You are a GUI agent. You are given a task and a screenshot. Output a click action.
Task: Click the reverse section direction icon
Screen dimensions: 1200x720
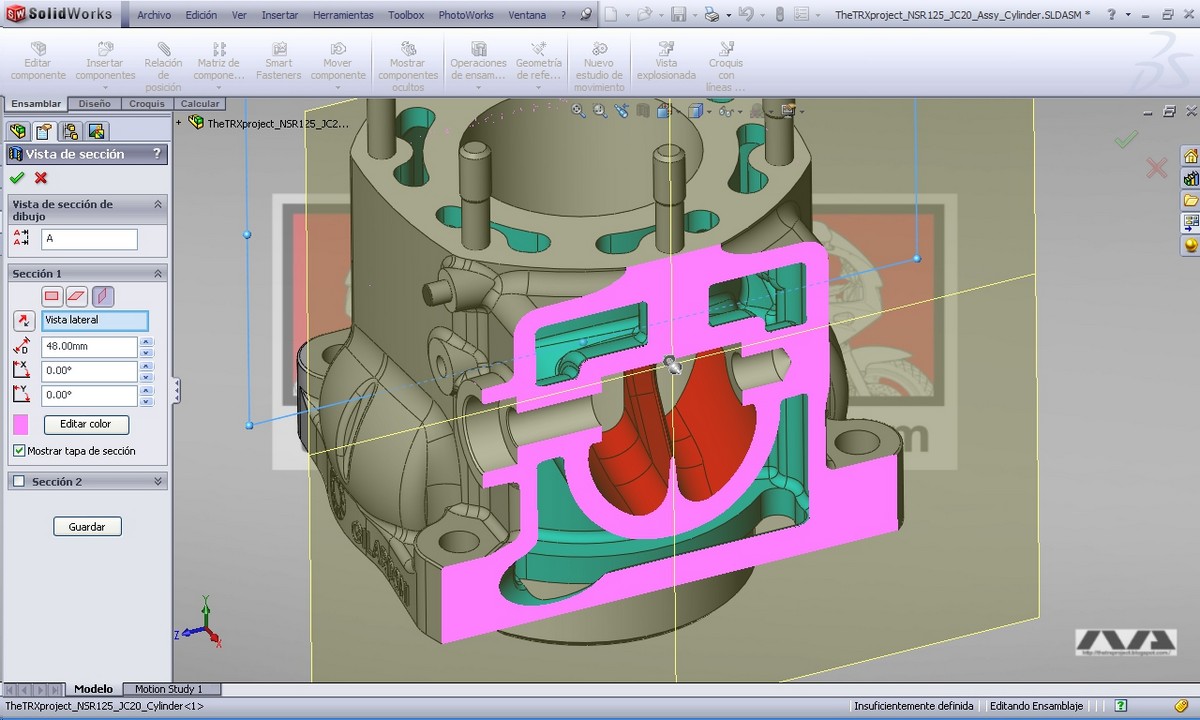pos(23,321)
